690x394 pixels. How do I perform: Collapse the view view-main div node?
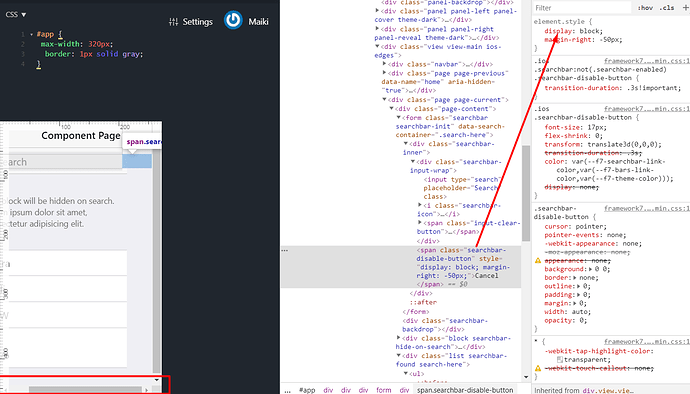[x=377, y=46]
